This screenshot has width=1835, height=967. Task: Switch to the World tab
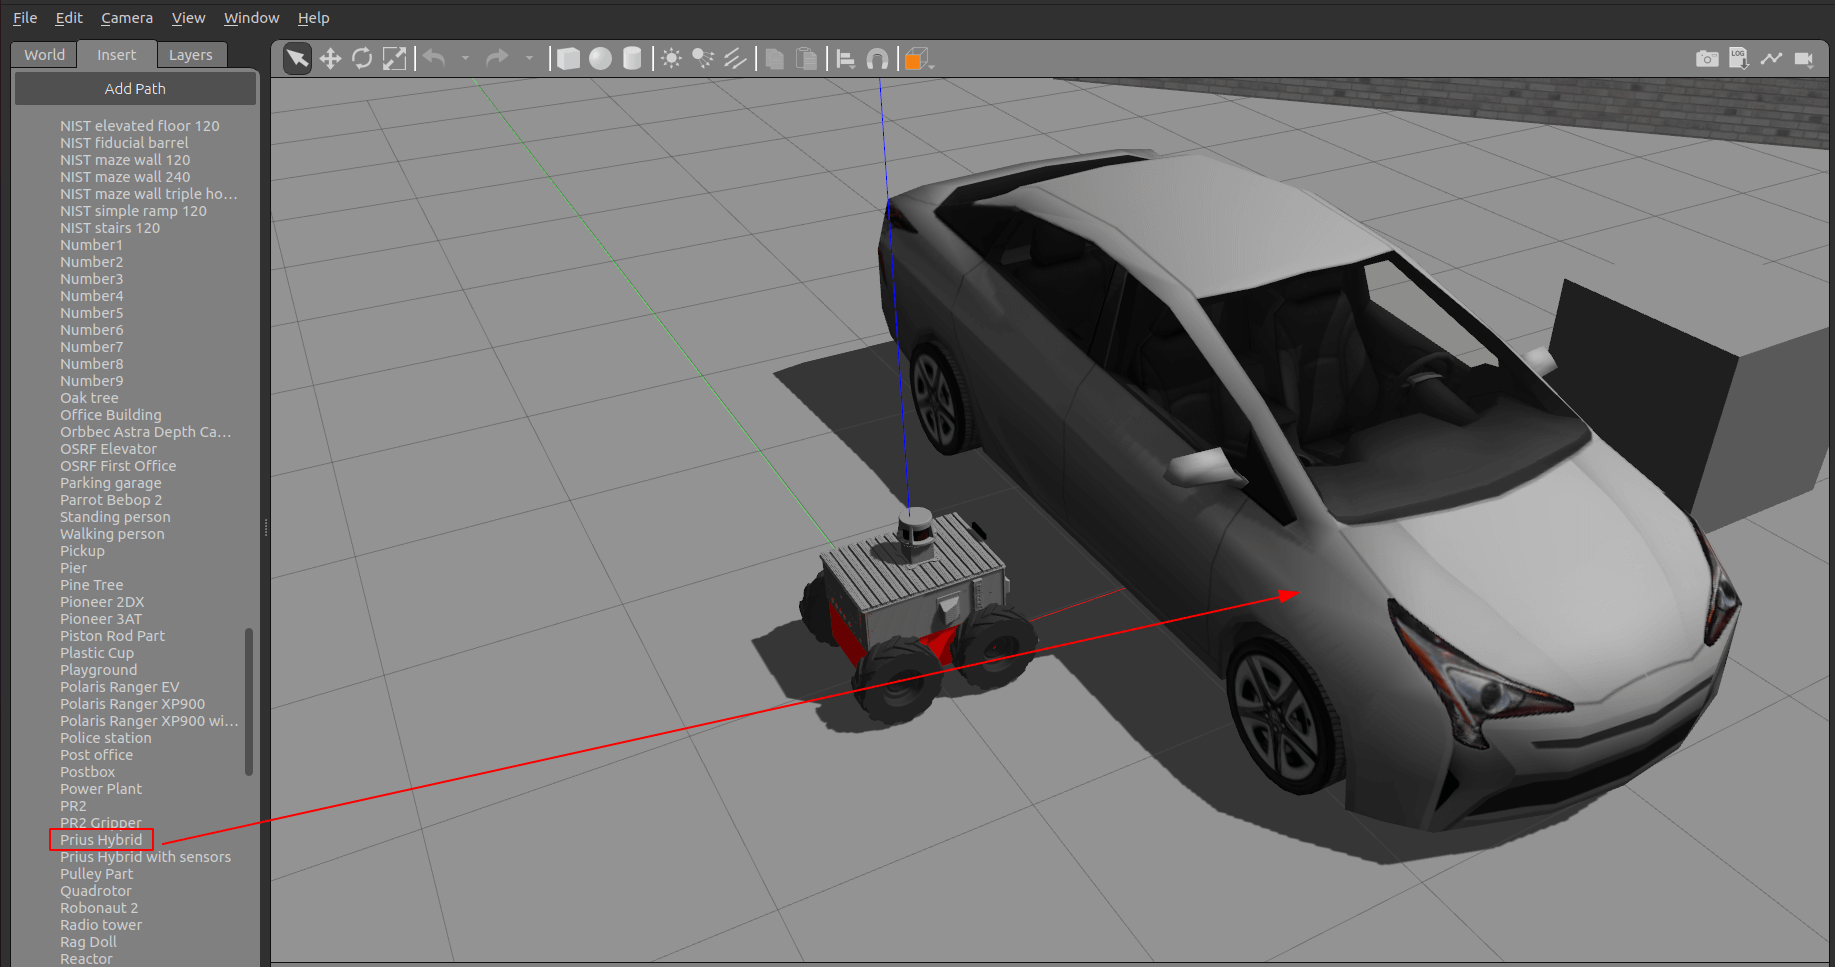[x=45, y=55]
